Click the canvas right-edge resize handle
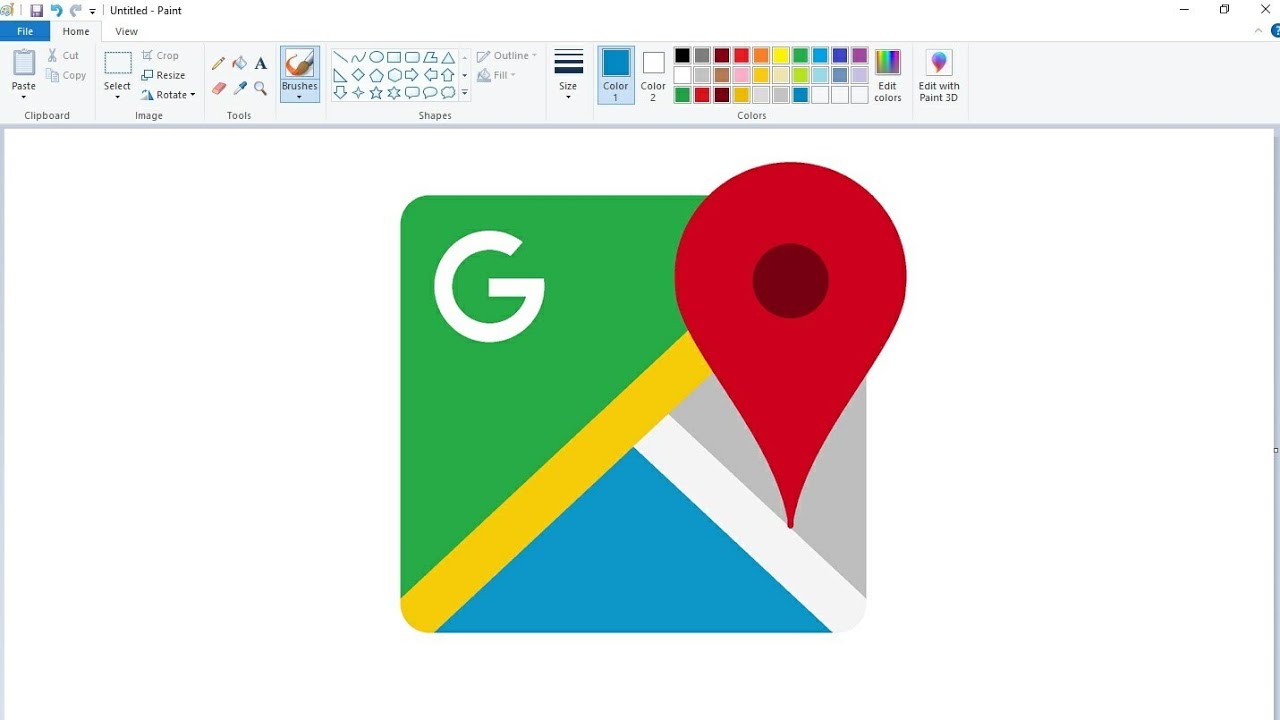Image resolution: width=1280 pixels, height=720 pixels. [x=1276, y=450]
